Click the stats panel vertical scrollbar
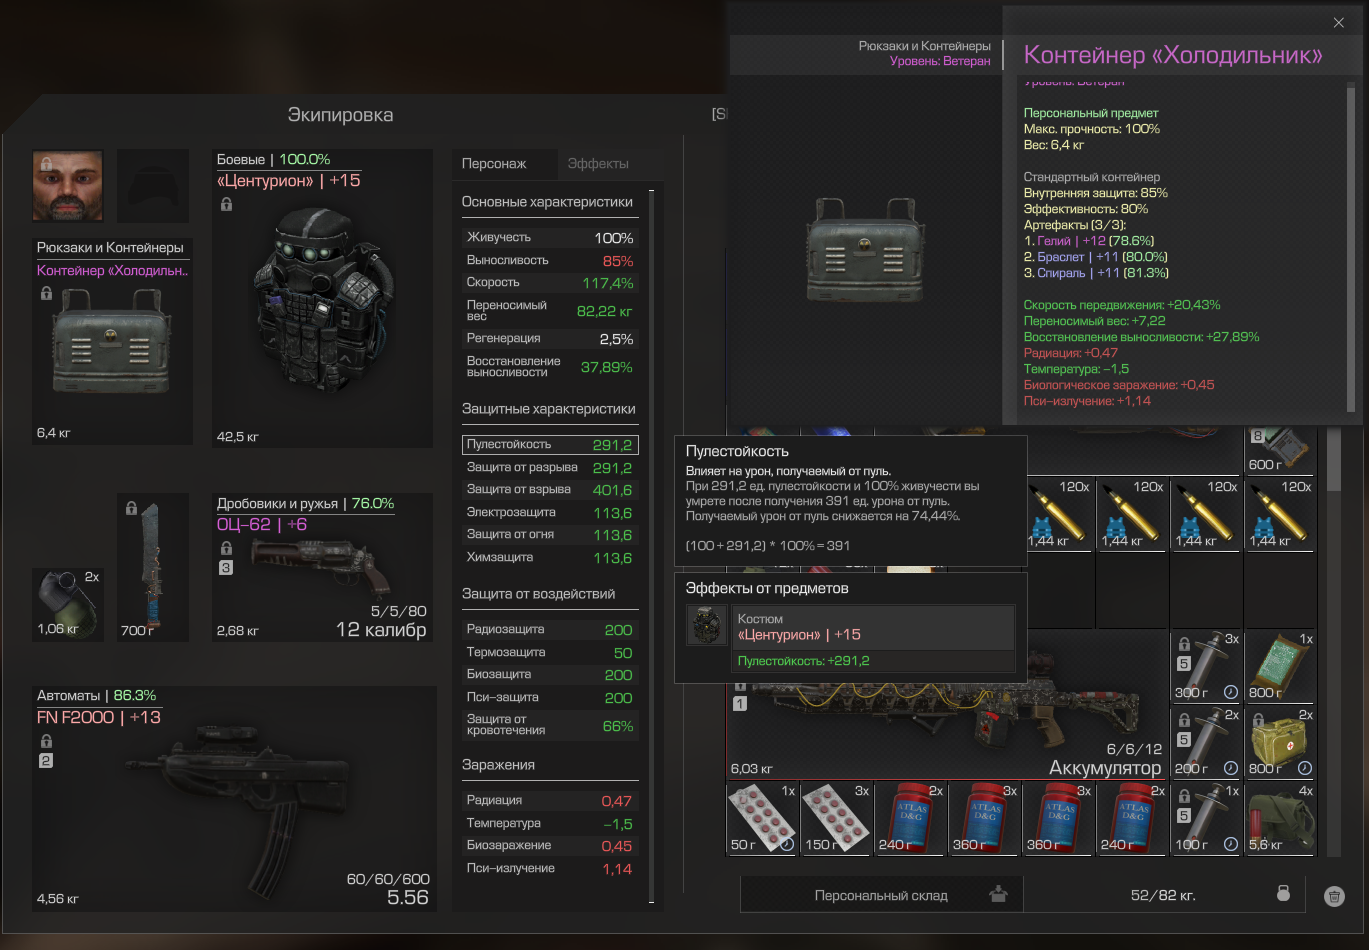Screen dimensions: 1369x950 point(652,545)
